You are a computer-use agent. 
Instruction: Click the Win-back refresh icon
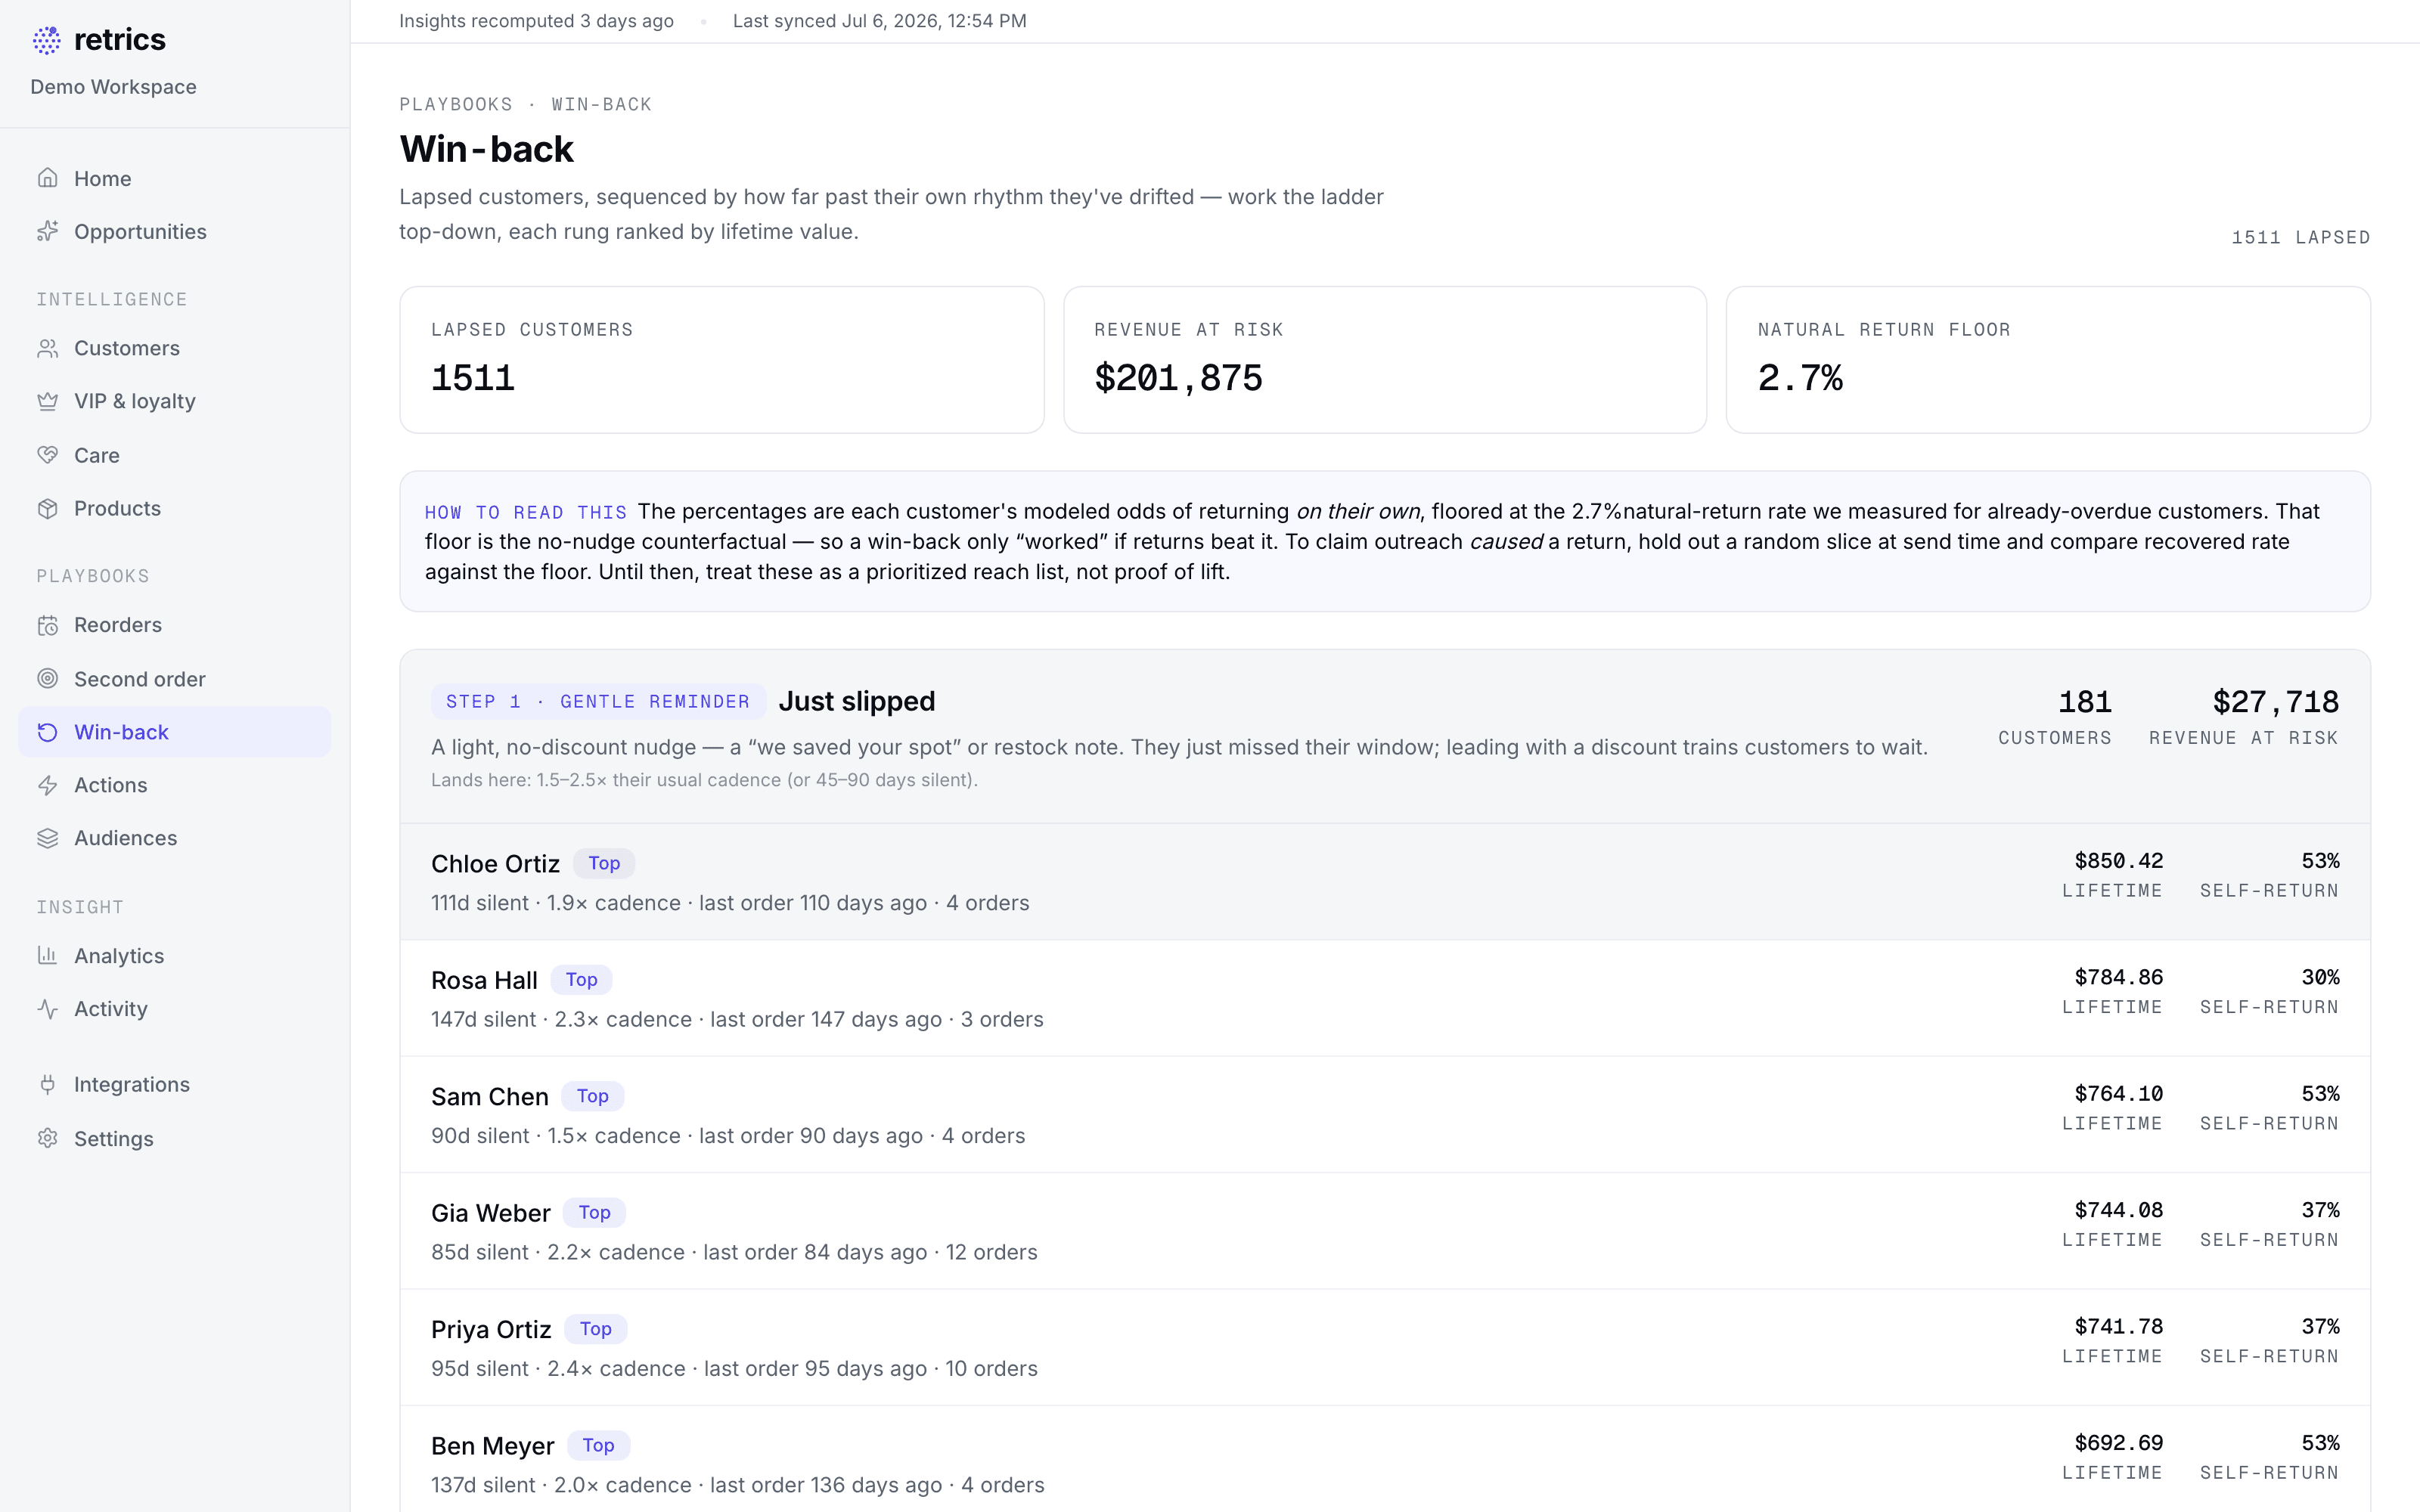47,732
